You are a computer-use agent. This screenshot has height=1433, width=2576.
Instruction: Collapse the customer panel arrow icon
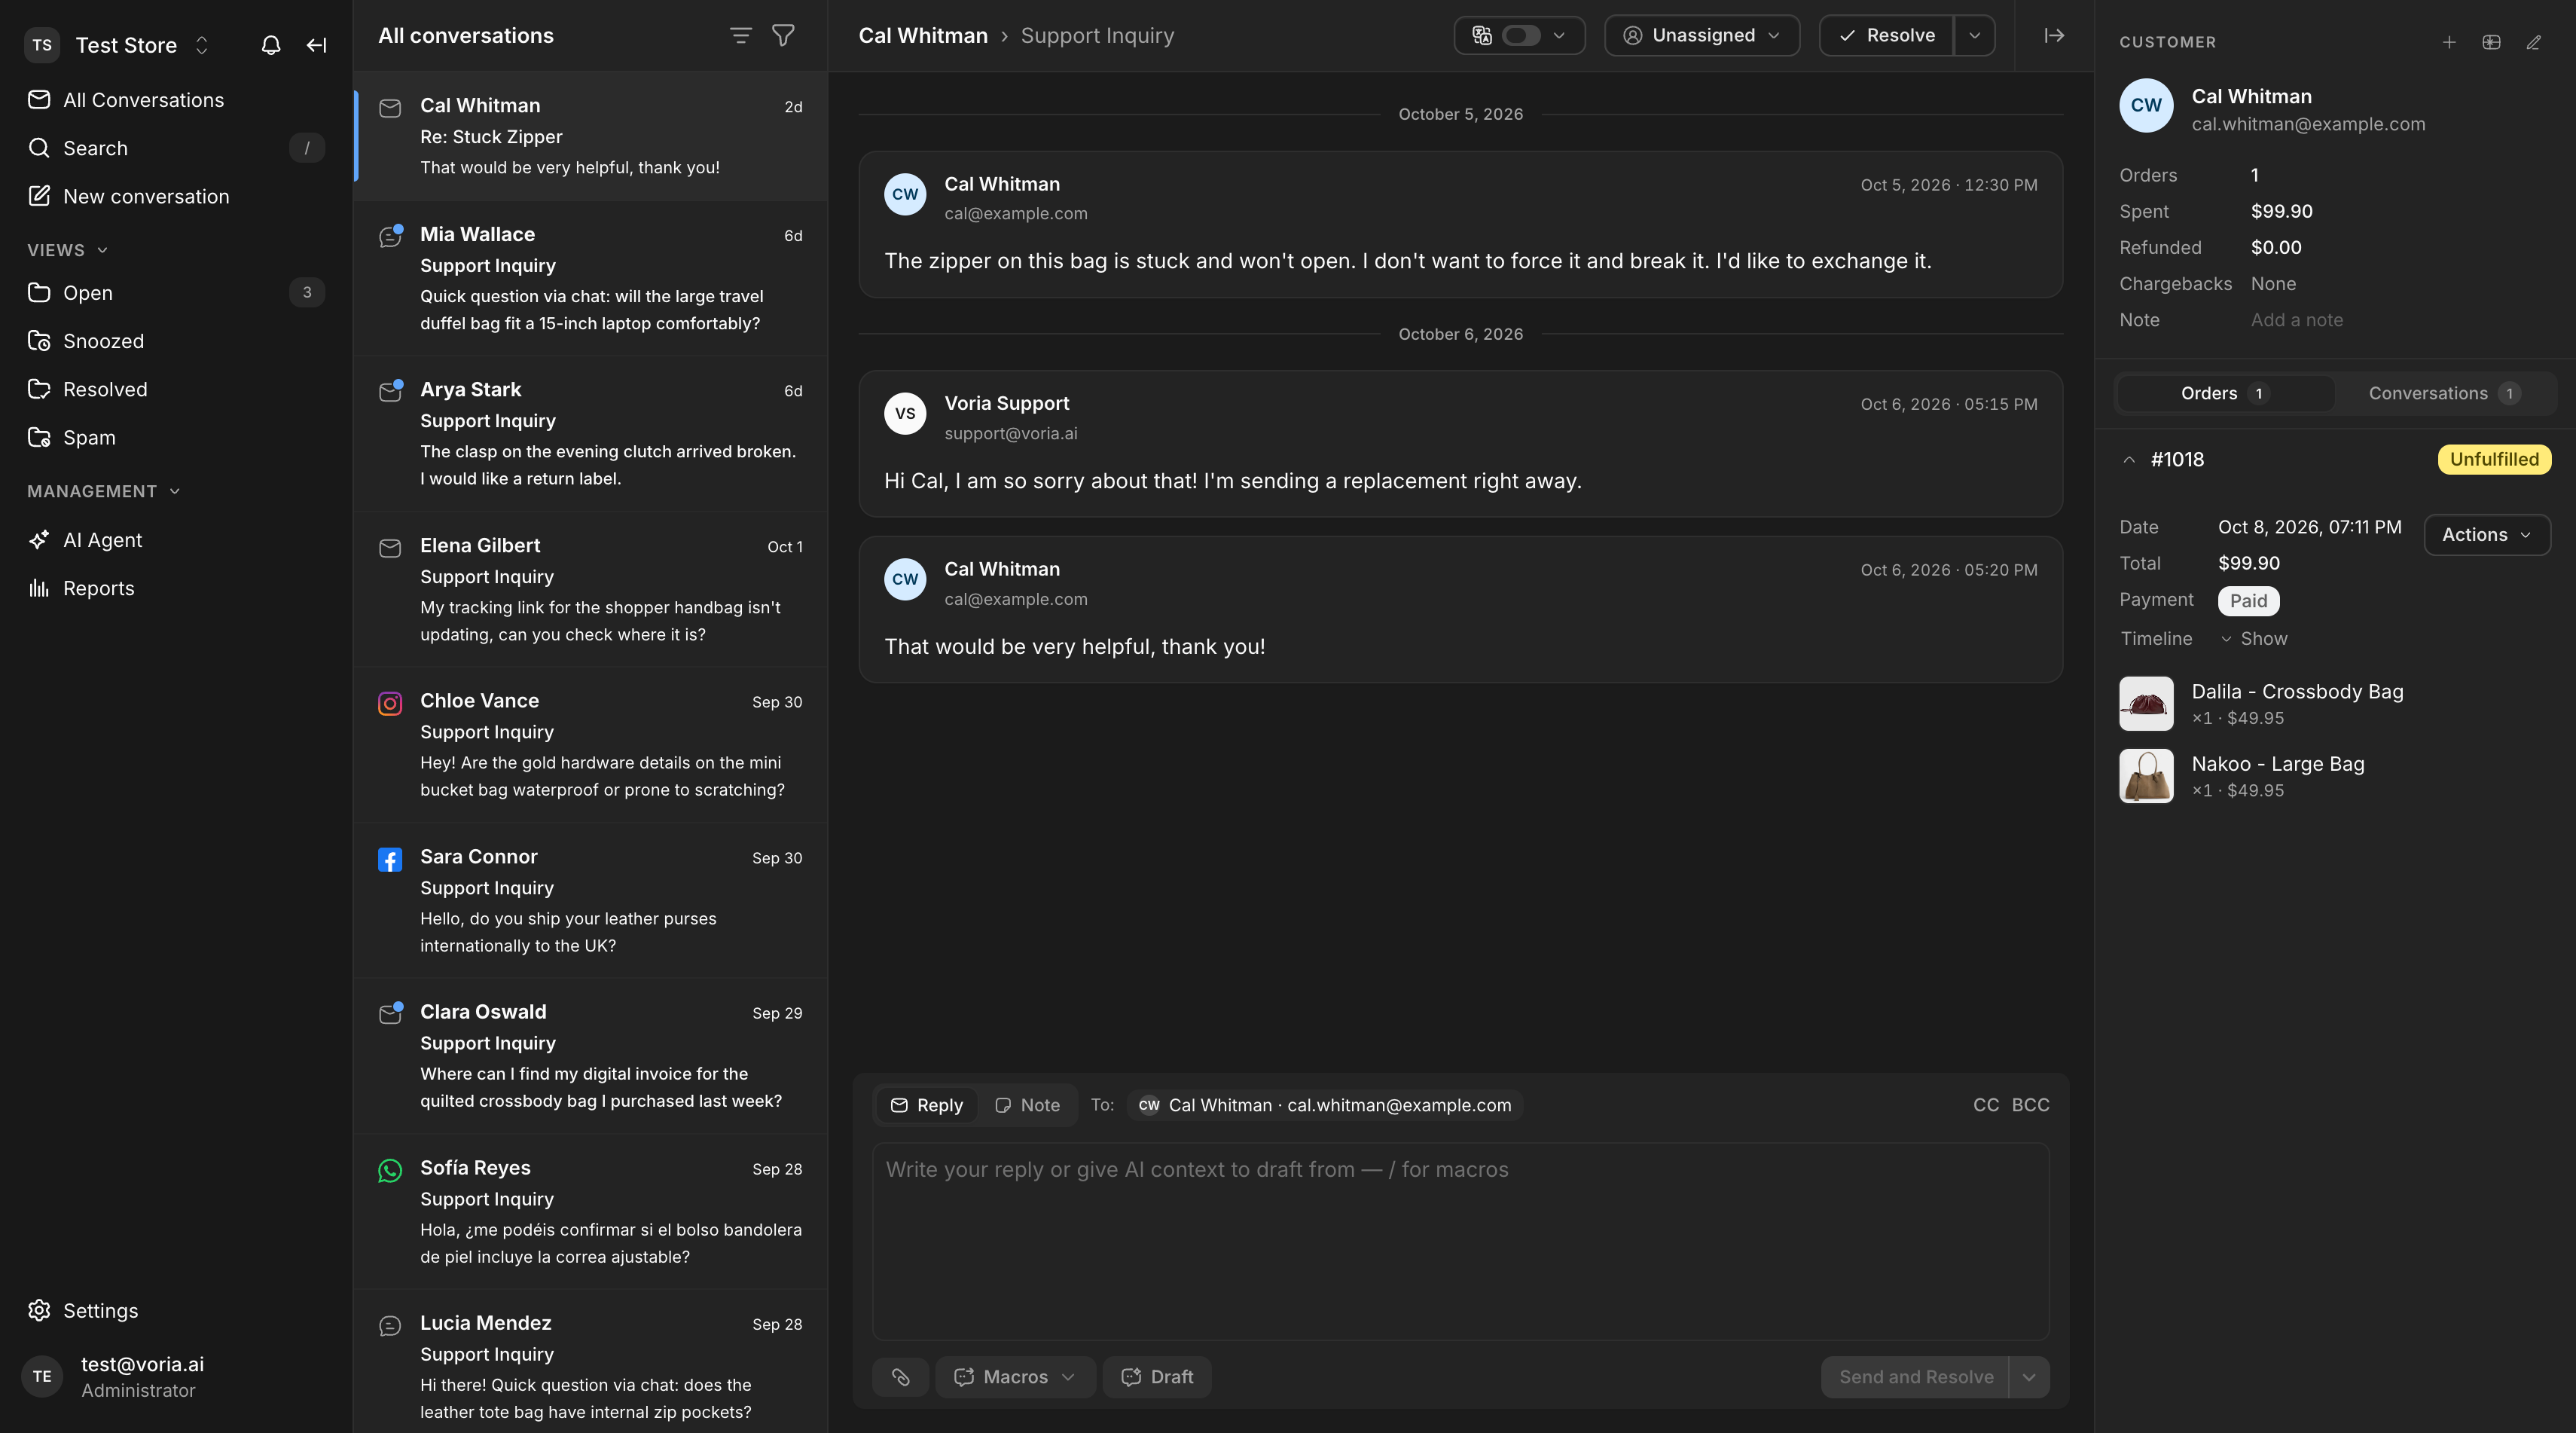click(x=2054, y=36)
